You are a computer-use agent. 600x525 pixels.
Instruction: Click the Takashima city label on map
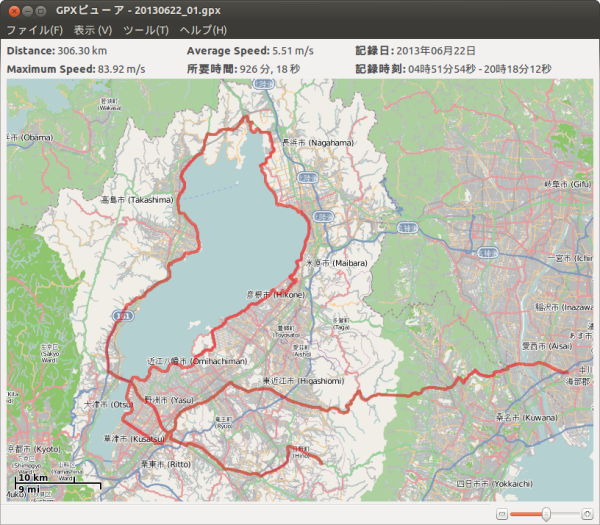(137, 200)
